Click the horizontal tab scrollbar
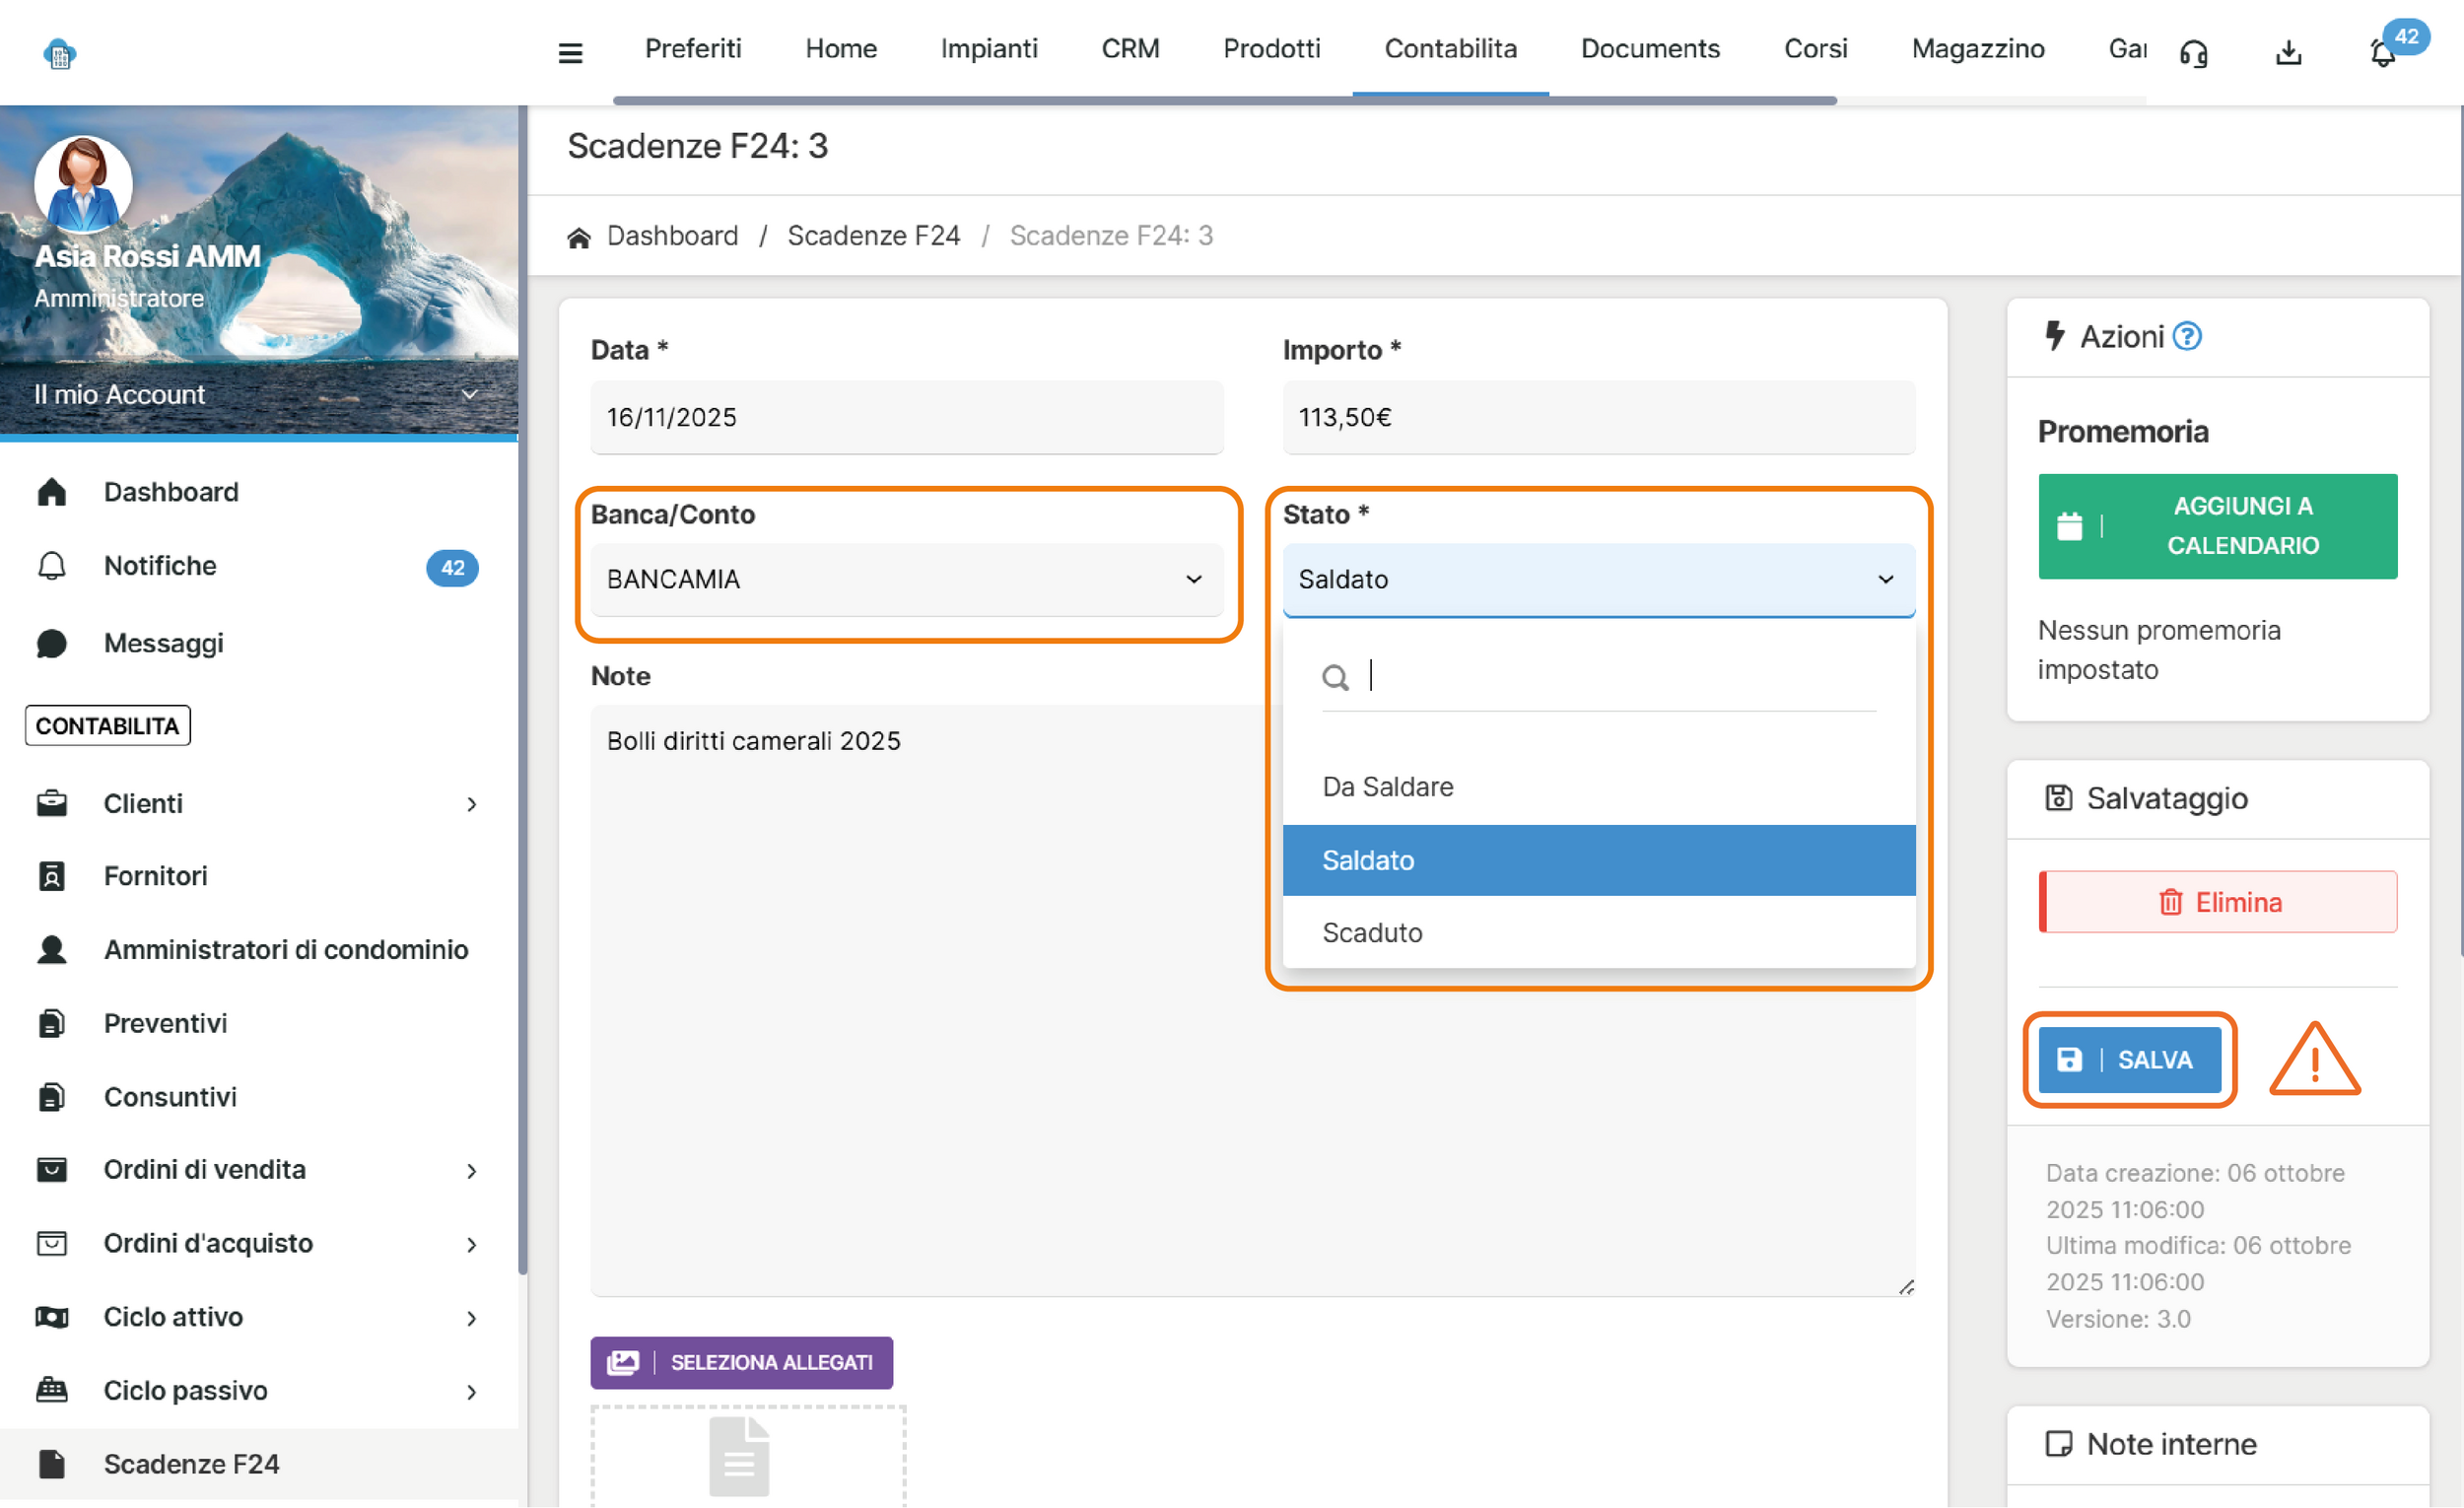The width and height of the screenshot is (2464, 1508). [x=1224, y=100]
